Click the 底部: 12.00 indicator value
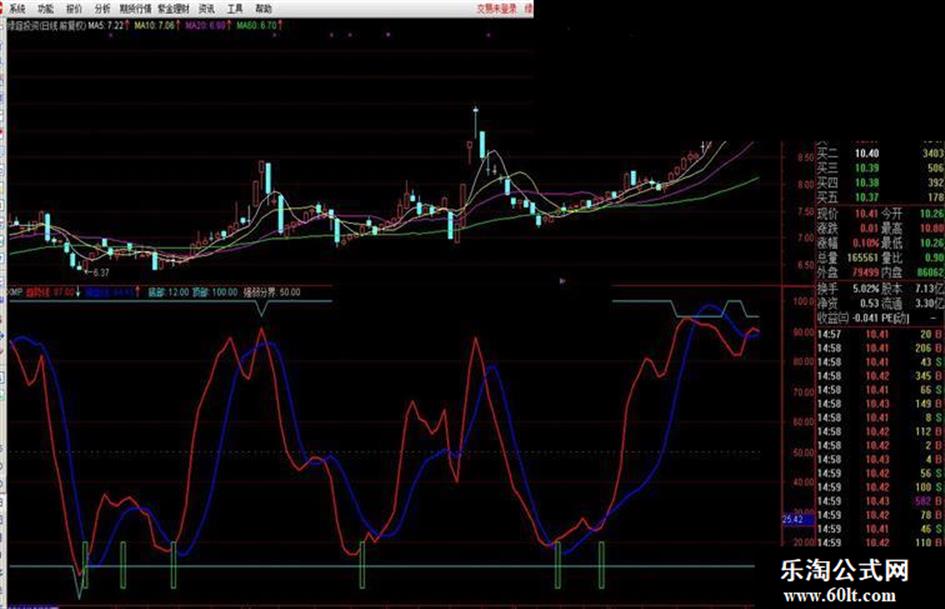945x609 pixels. 169,292
